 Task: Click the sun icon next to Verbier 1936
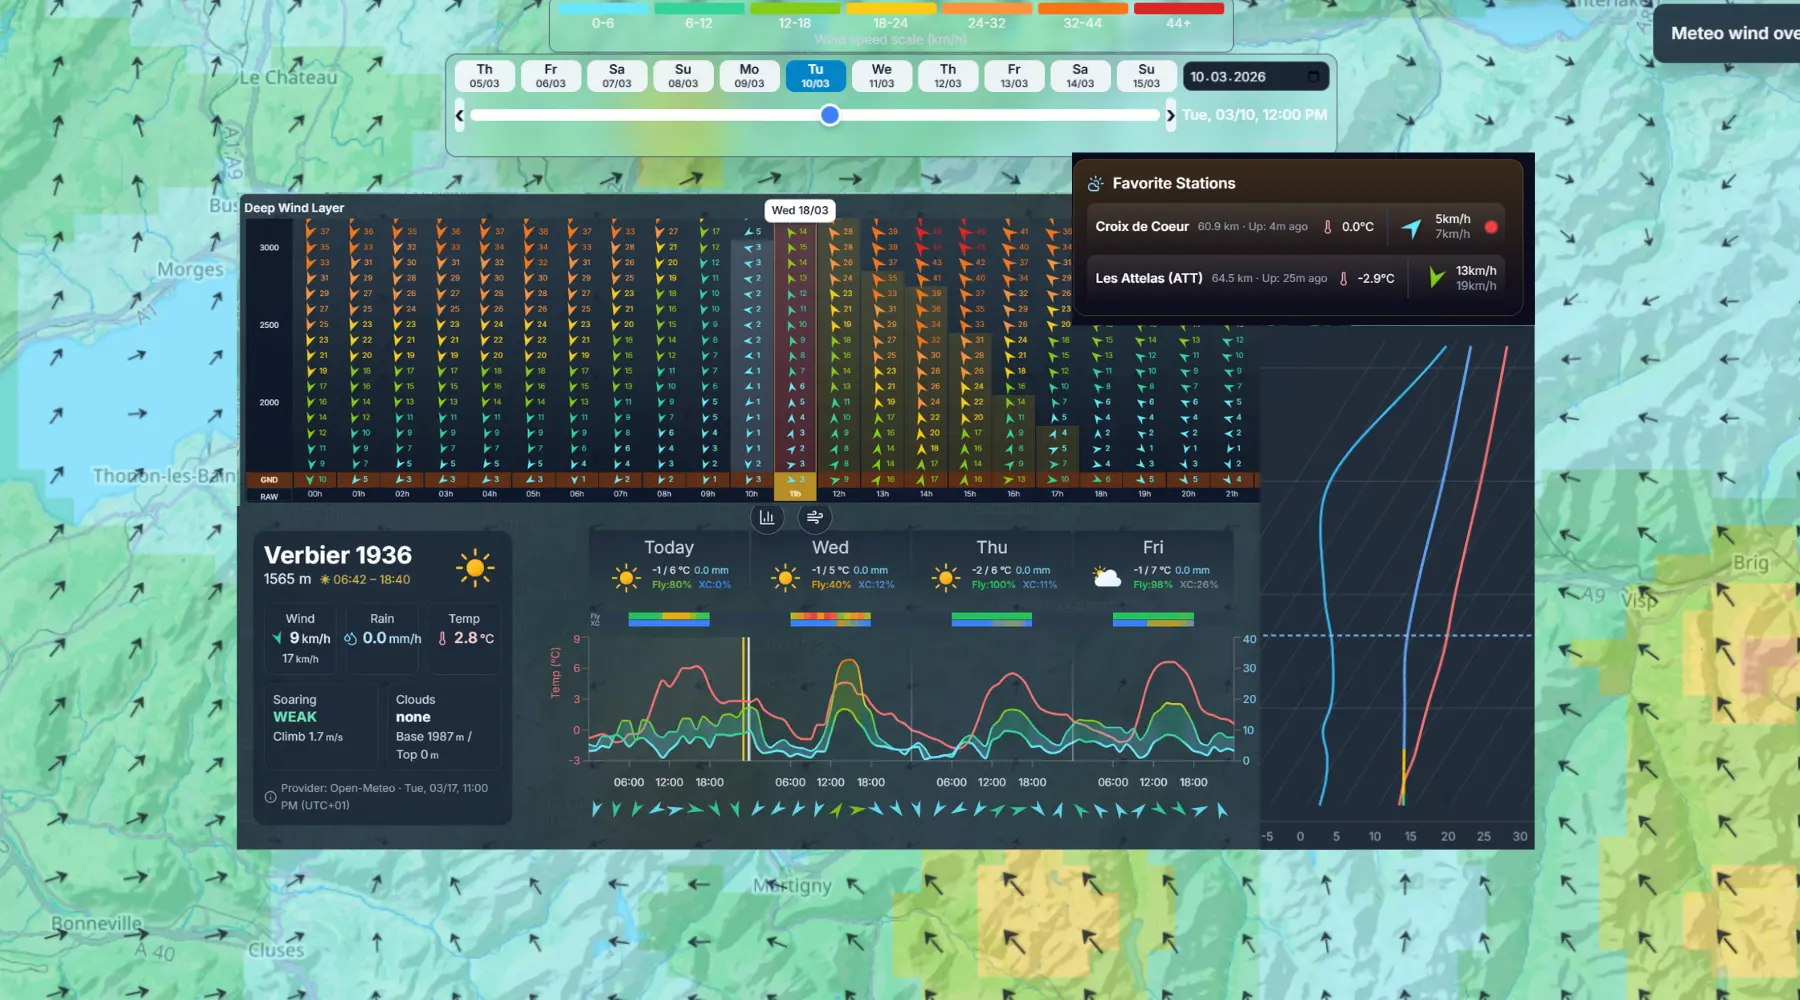point(475,567)
